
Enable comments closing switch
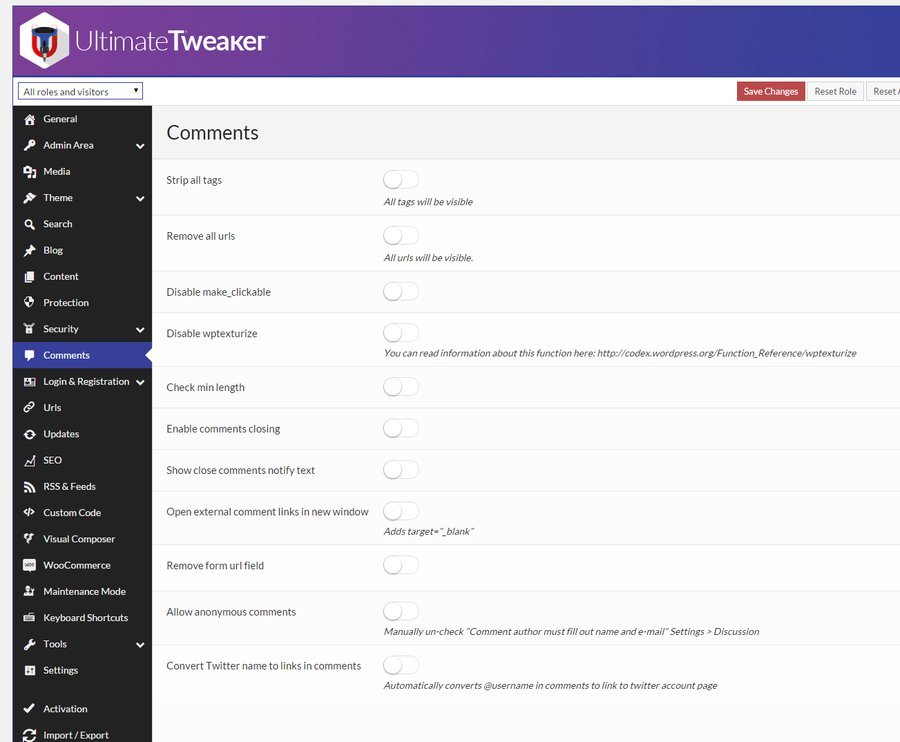400,427
